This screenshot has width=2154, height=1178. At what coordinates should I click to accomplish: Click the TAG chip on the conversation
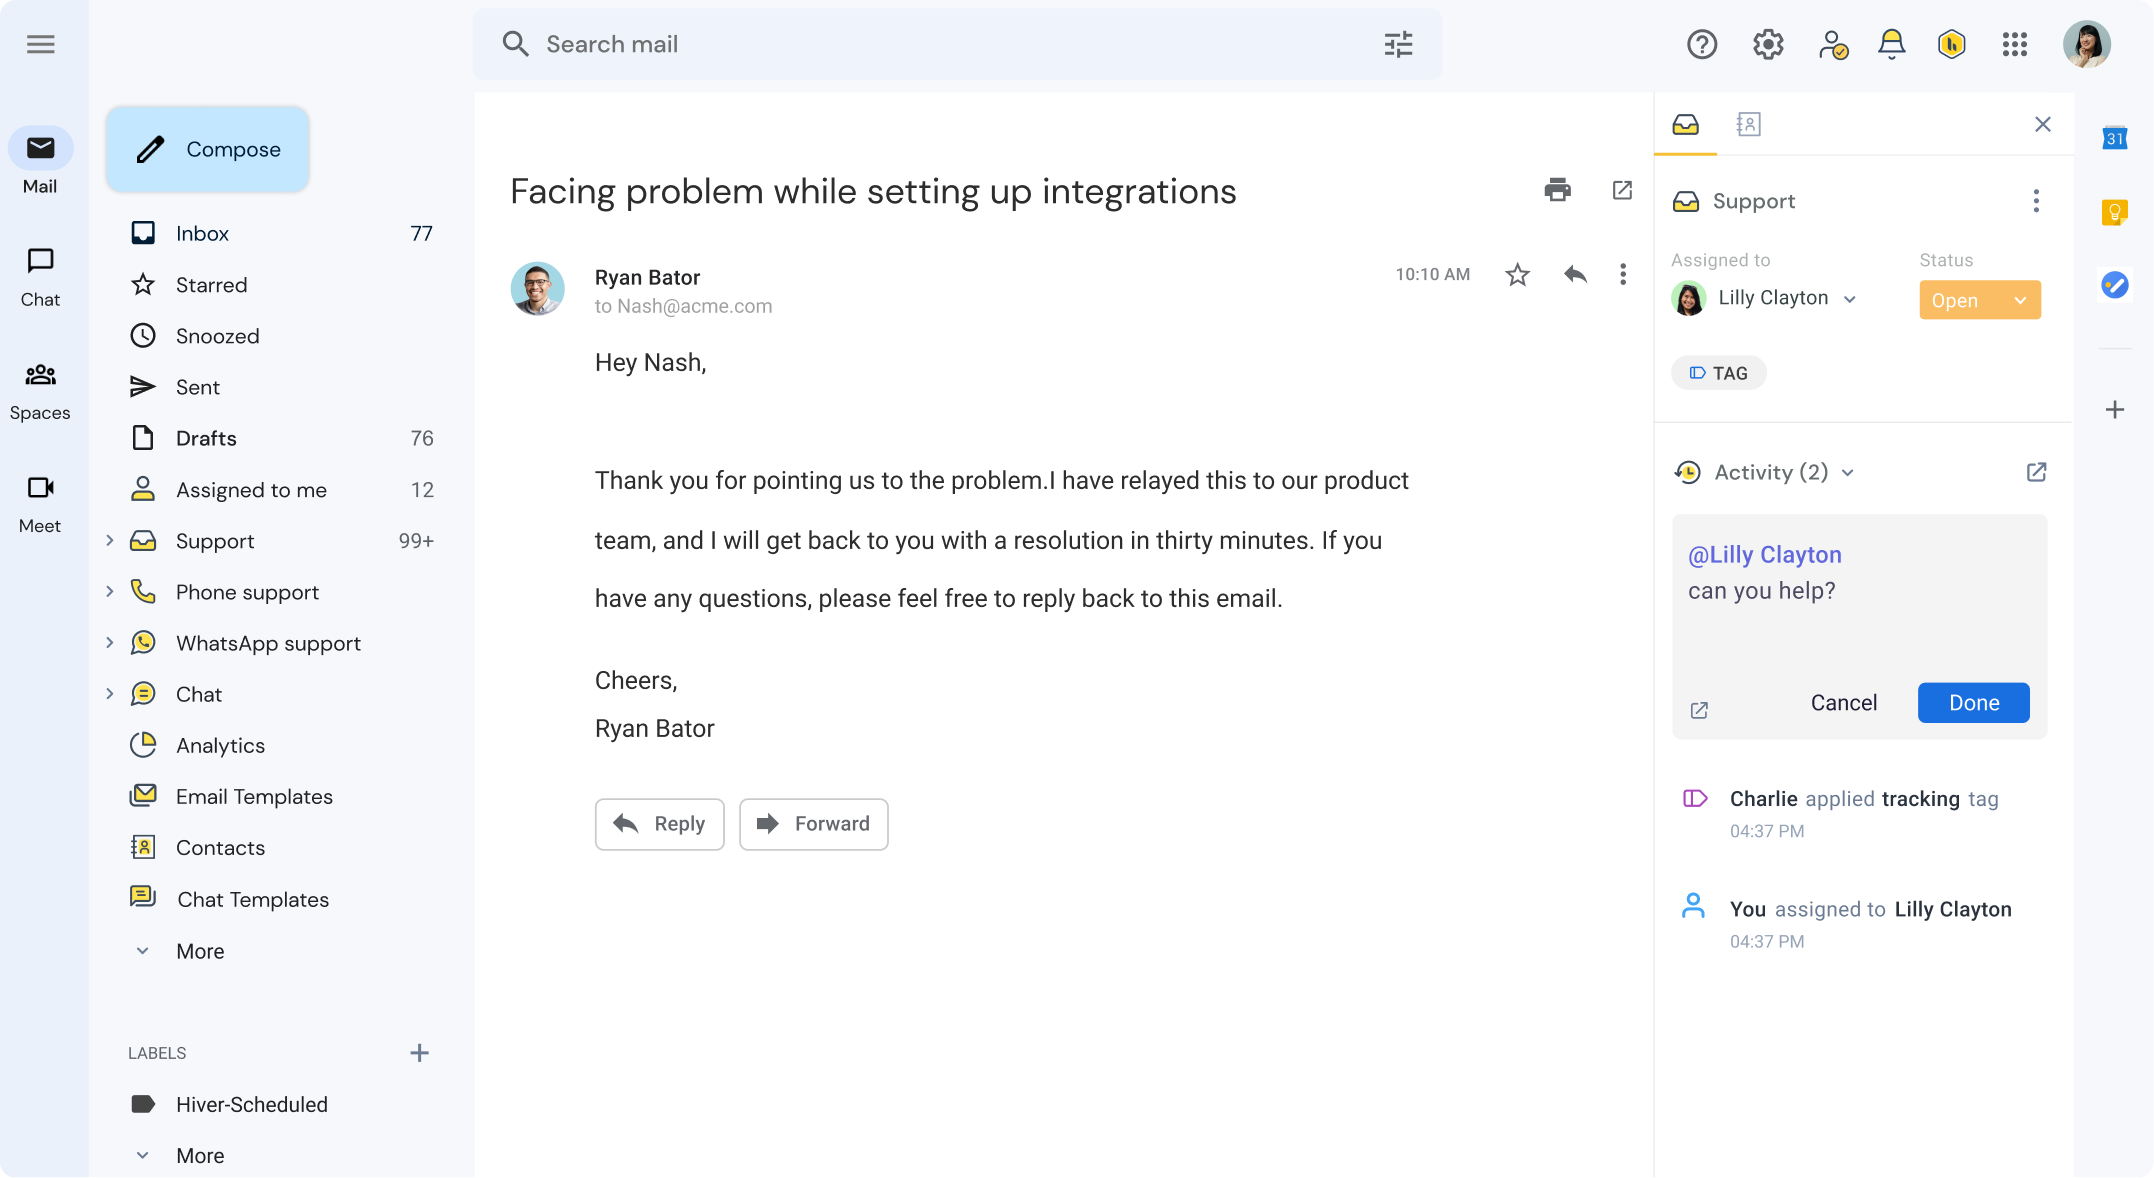[x=1718, y=372]
